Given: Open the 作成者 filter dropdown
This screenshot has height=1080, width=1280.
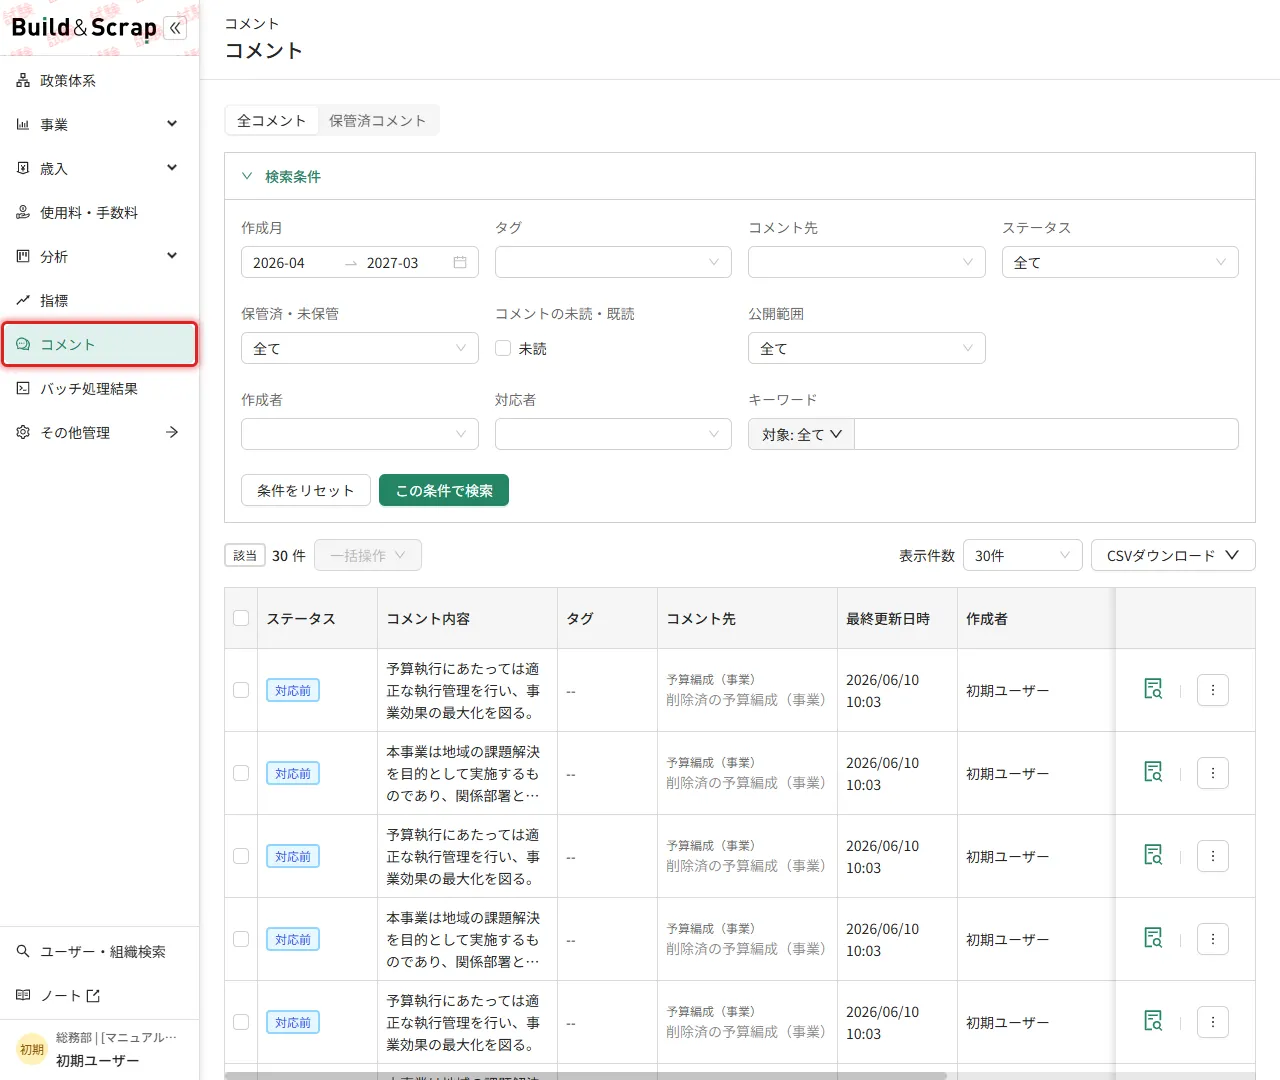Looking at the screenshot, I should 360,434.
